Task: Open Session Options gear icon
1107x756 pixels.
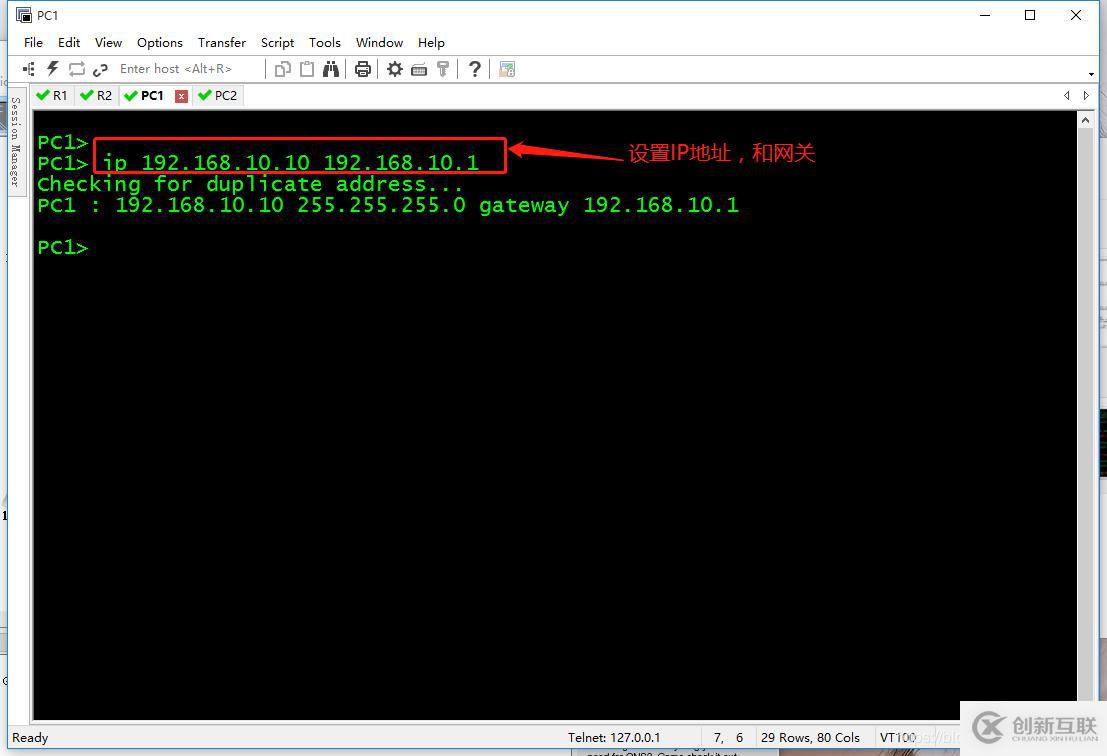Action: (x=395, y=68)
